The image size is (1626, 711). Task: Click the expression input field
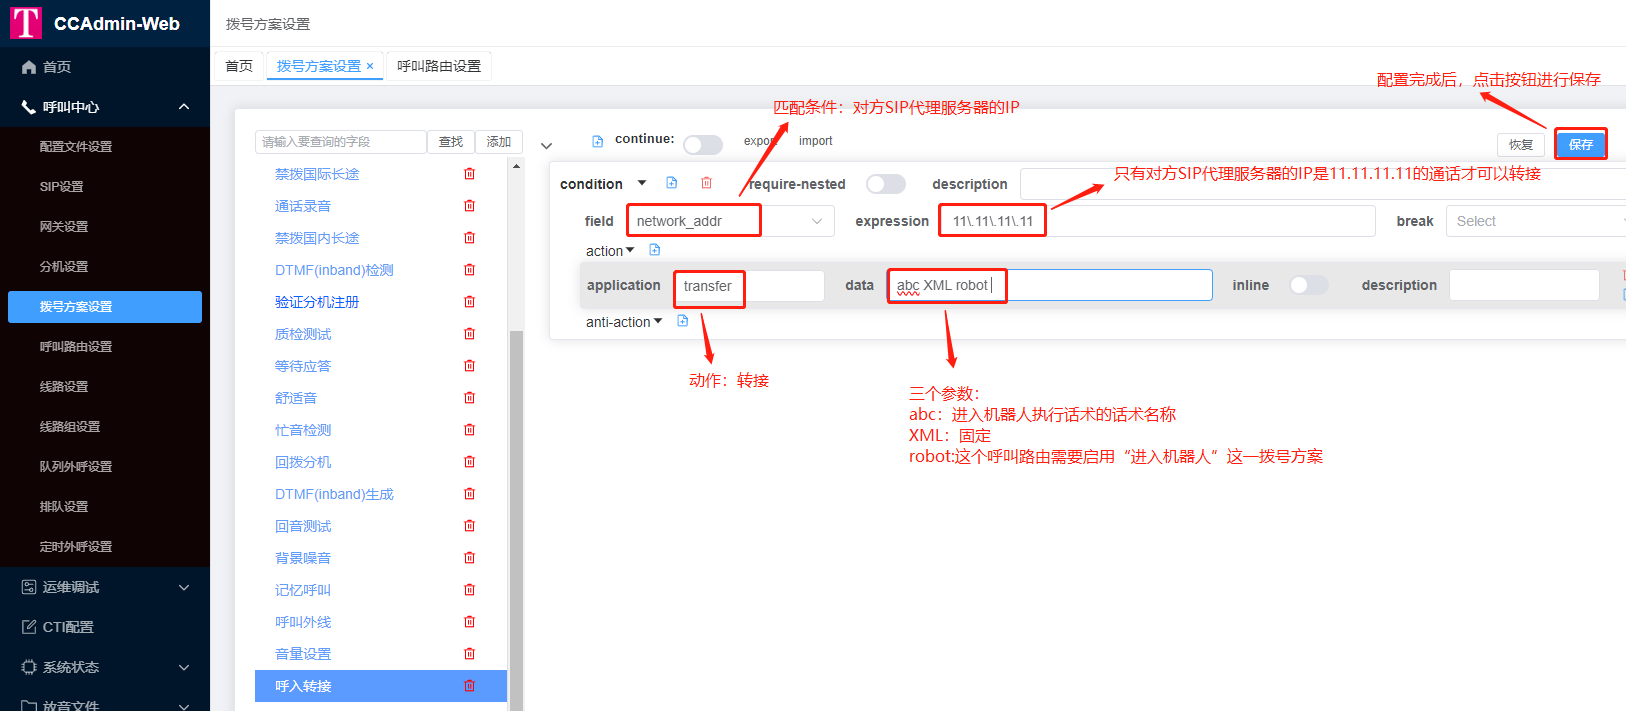(x=1200, y=221)
